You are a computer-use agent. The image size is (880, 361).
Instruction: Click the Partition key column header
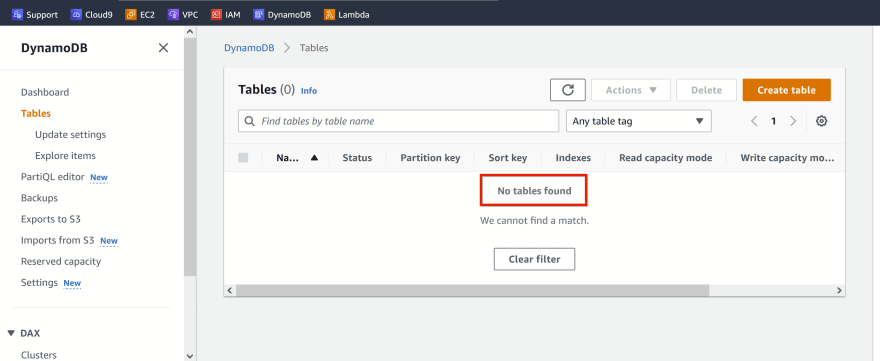click(430, 158)
